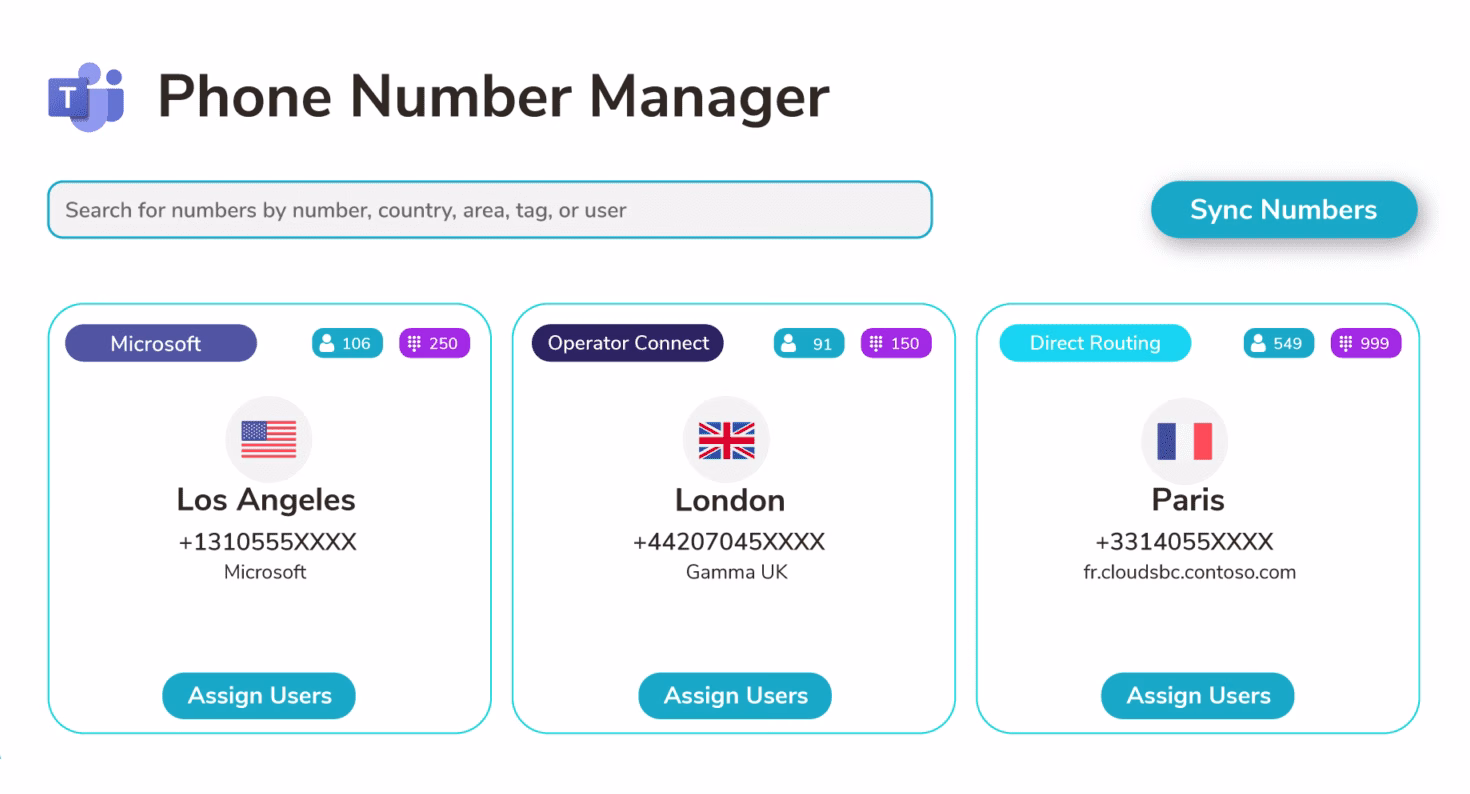Toggle the Direct Routing badge on Paris card
This screenshot has height=794, width=1470.
pos(1094,343)
